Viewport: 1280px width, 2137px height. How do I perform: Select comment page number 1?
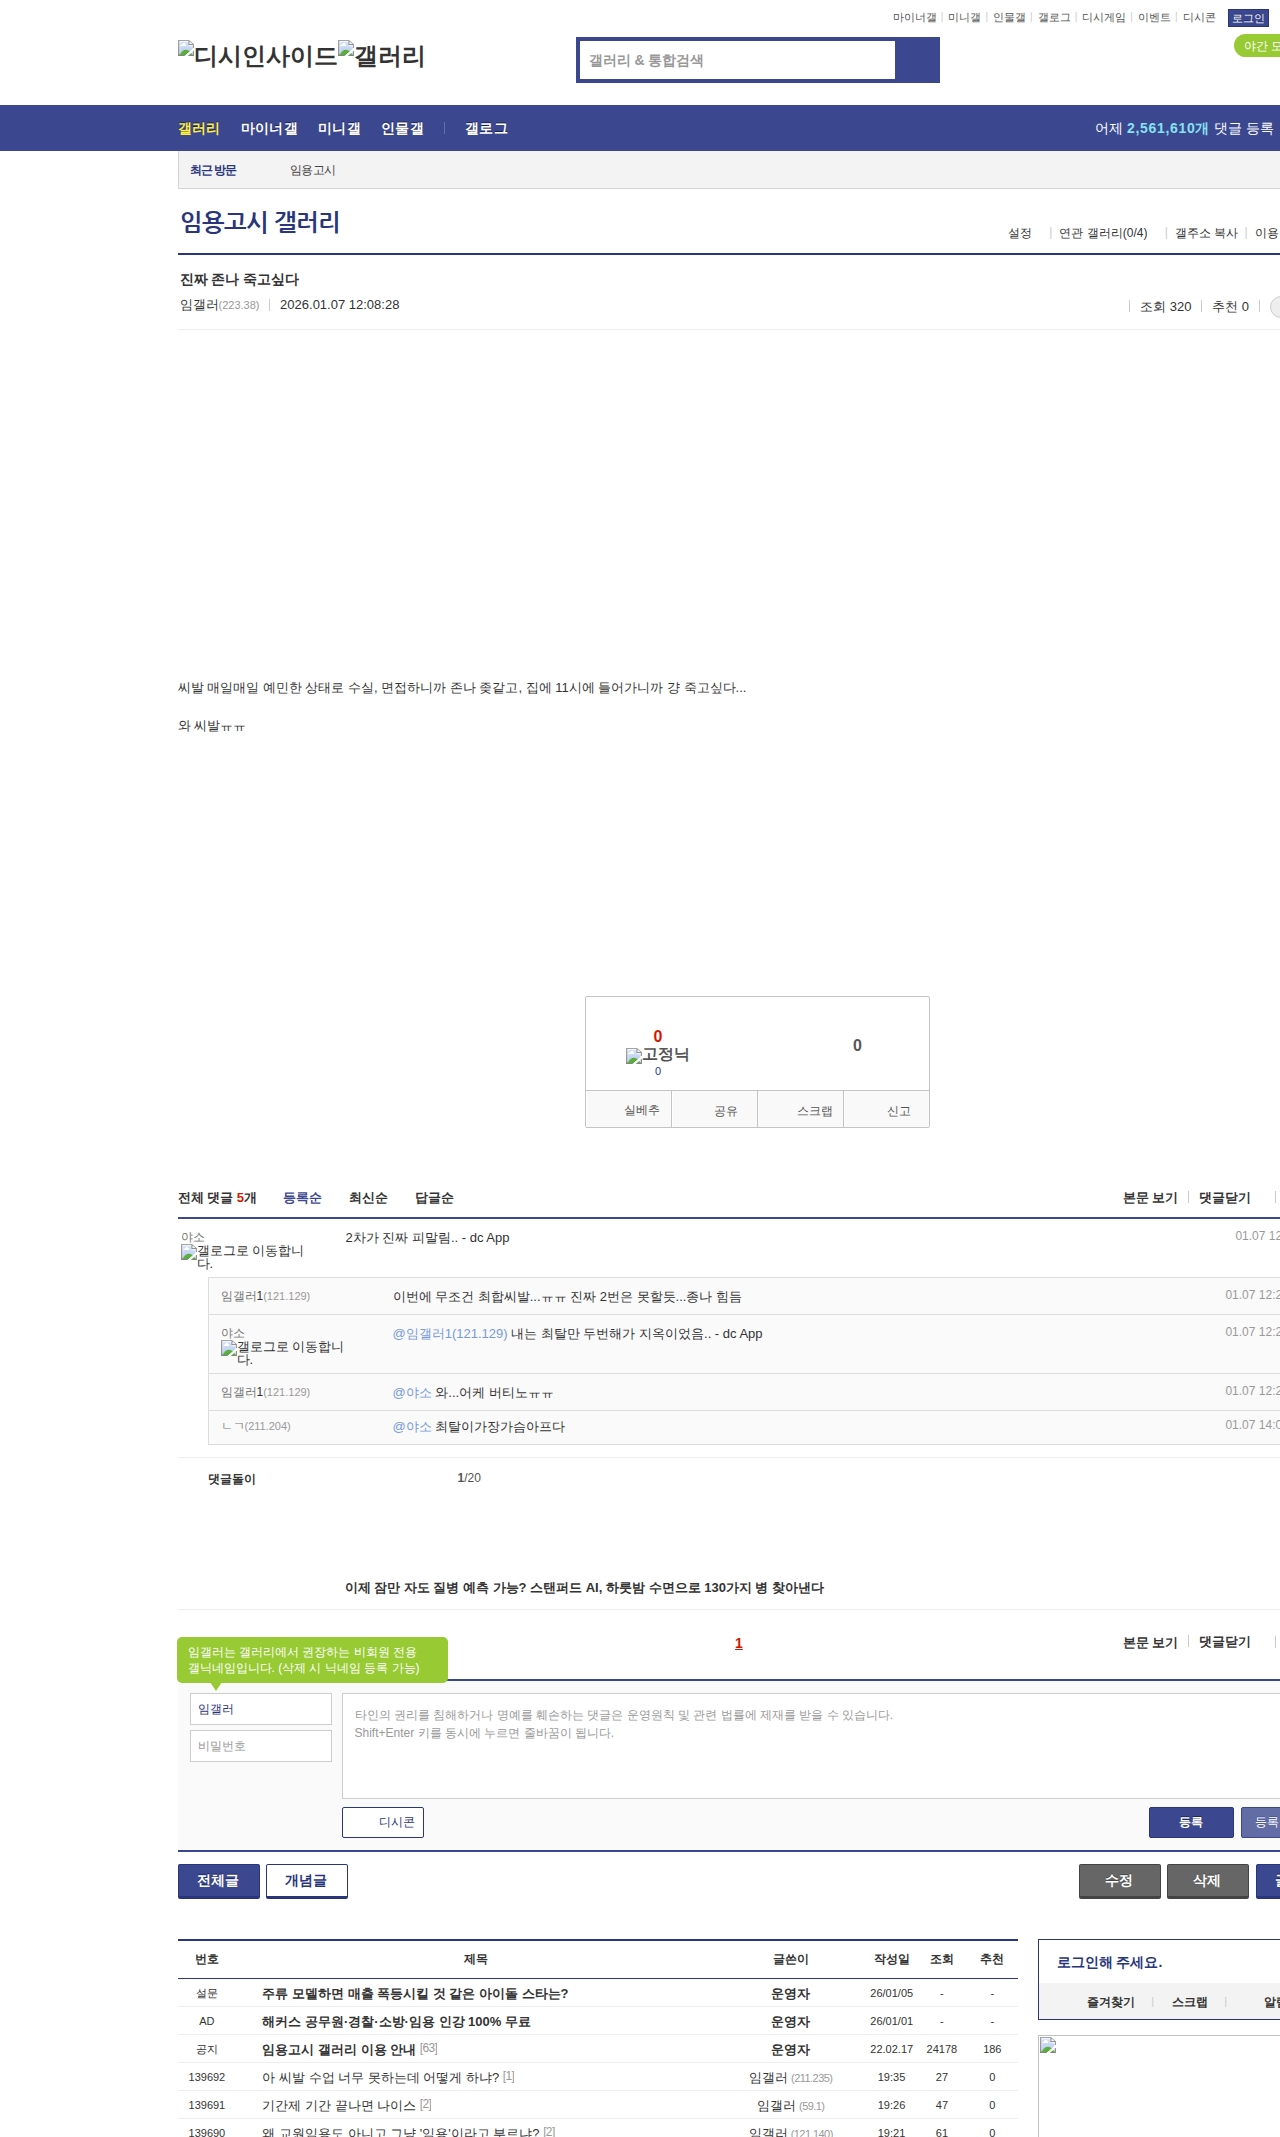(x=739, y=1643)
